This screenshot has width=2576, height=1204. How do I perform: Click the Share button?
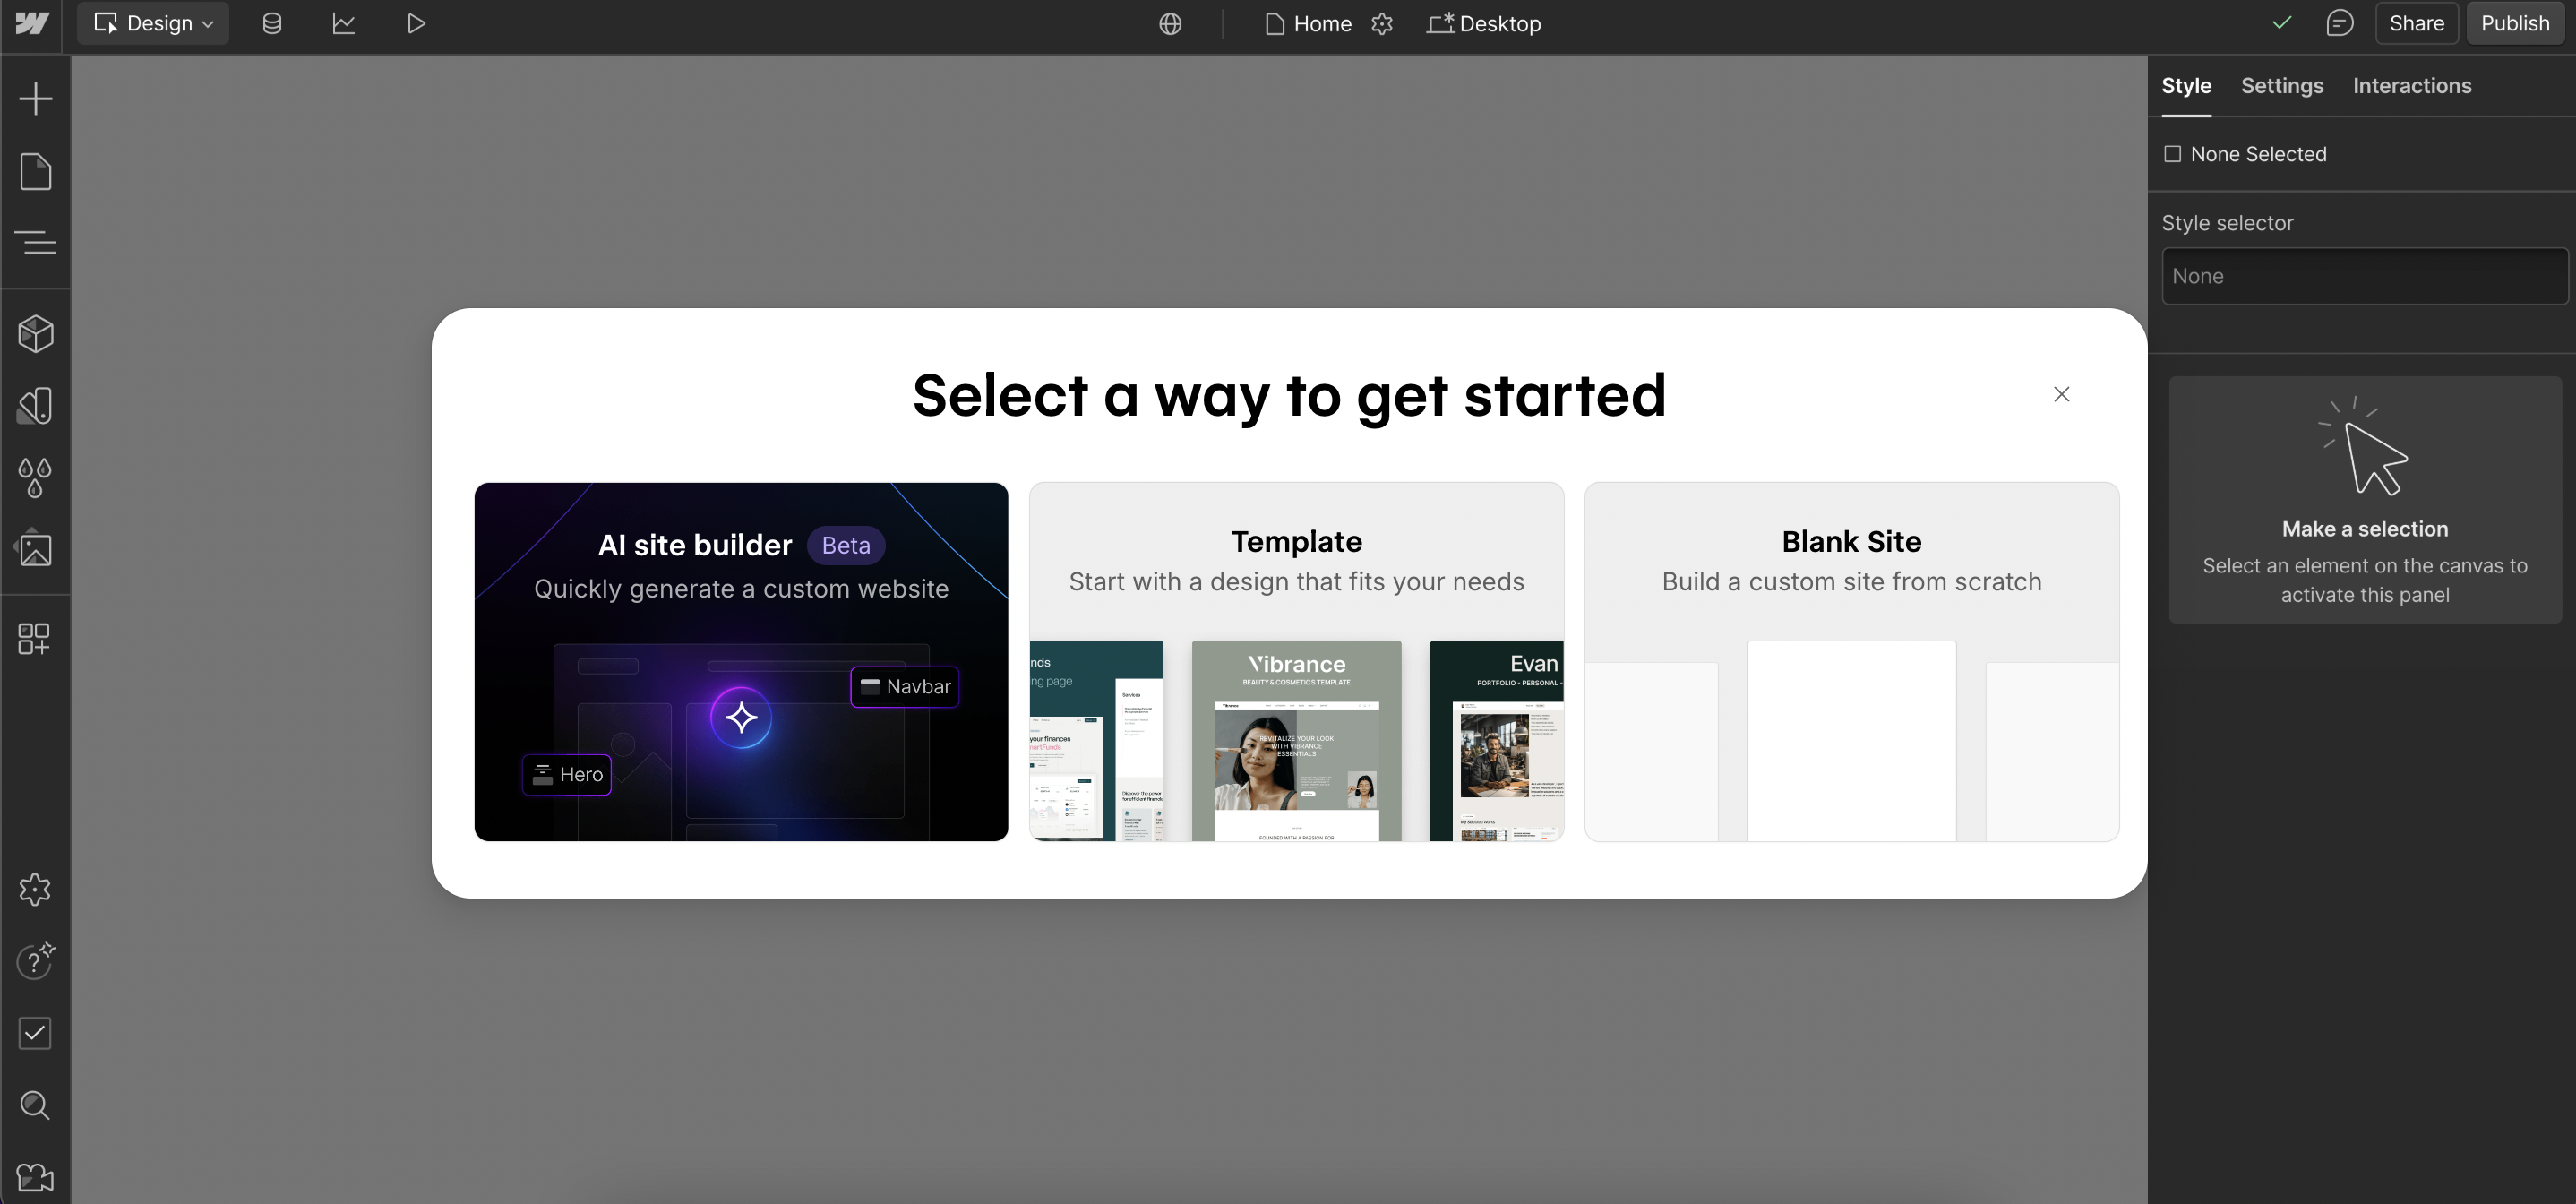click(2416, 23)
